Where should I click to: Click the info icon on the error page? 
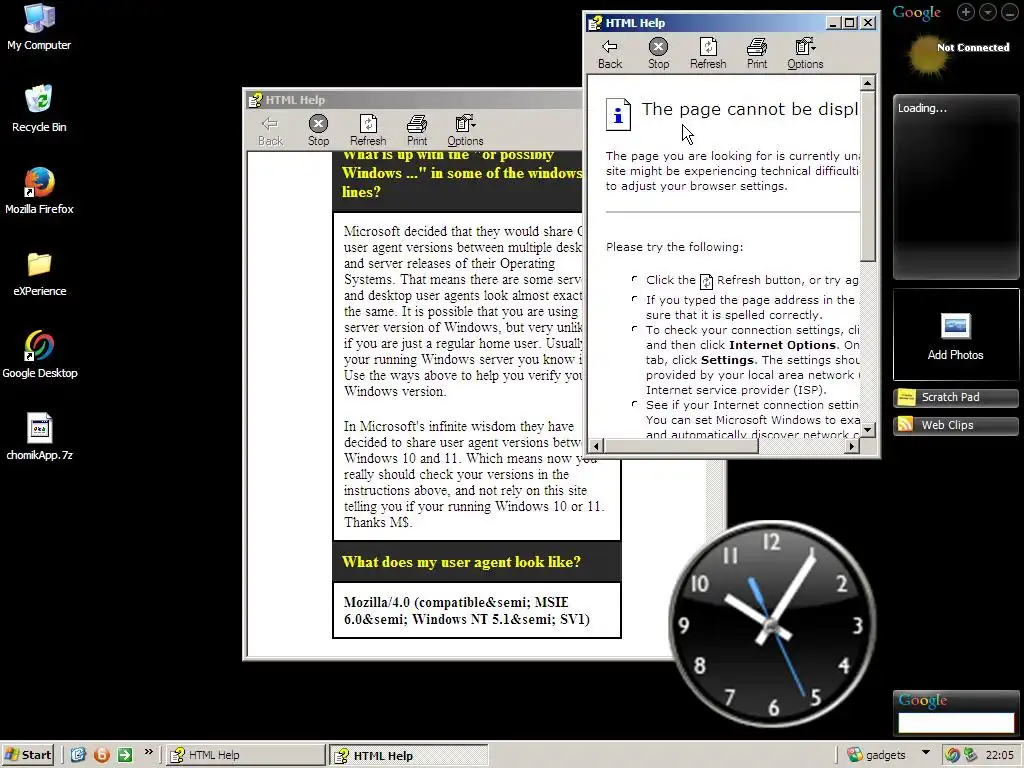(618, 115)
